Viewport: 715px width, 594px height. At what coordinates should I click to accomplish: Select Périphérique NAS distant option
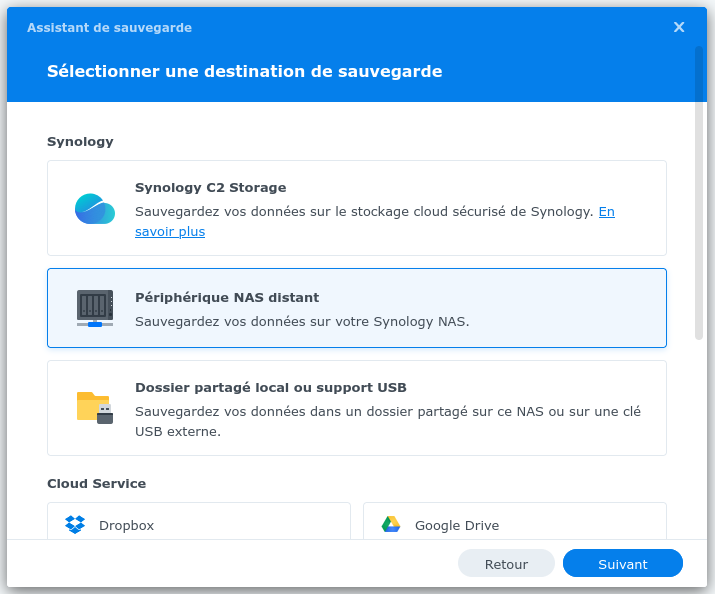(x=357, y=308)
